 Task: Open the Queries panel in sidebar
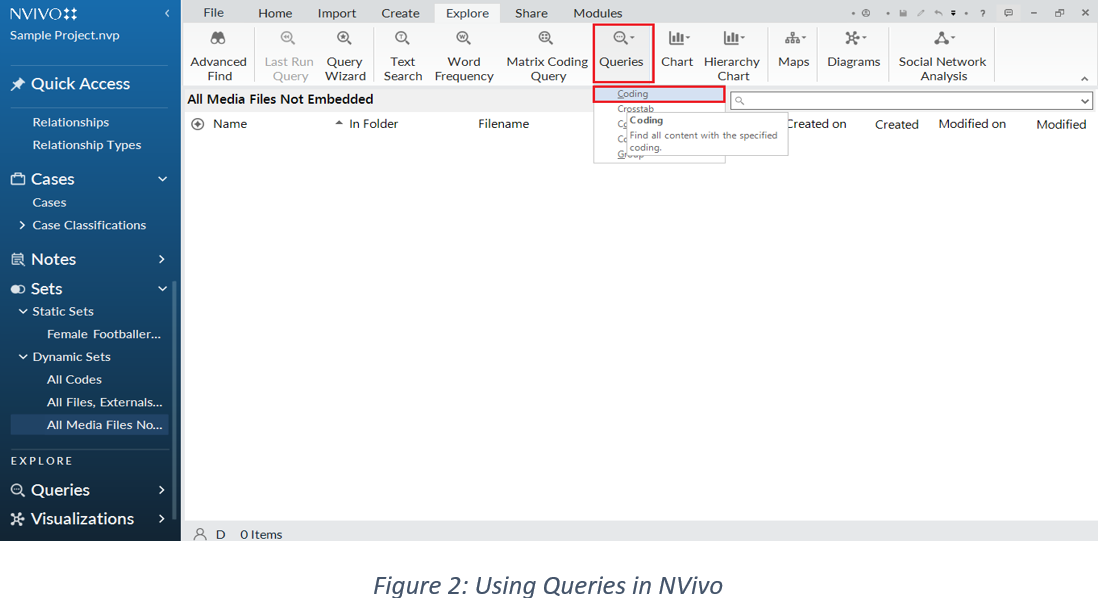point(60,489)
